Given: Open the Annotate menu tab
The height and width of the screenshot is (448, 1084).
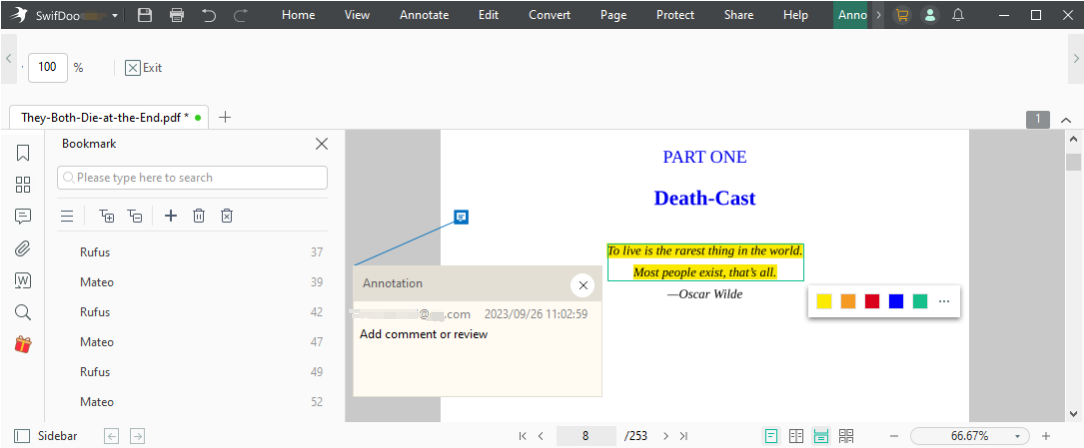Looking at the screenshot, I should pyautogui.click(x=424, y=15).
